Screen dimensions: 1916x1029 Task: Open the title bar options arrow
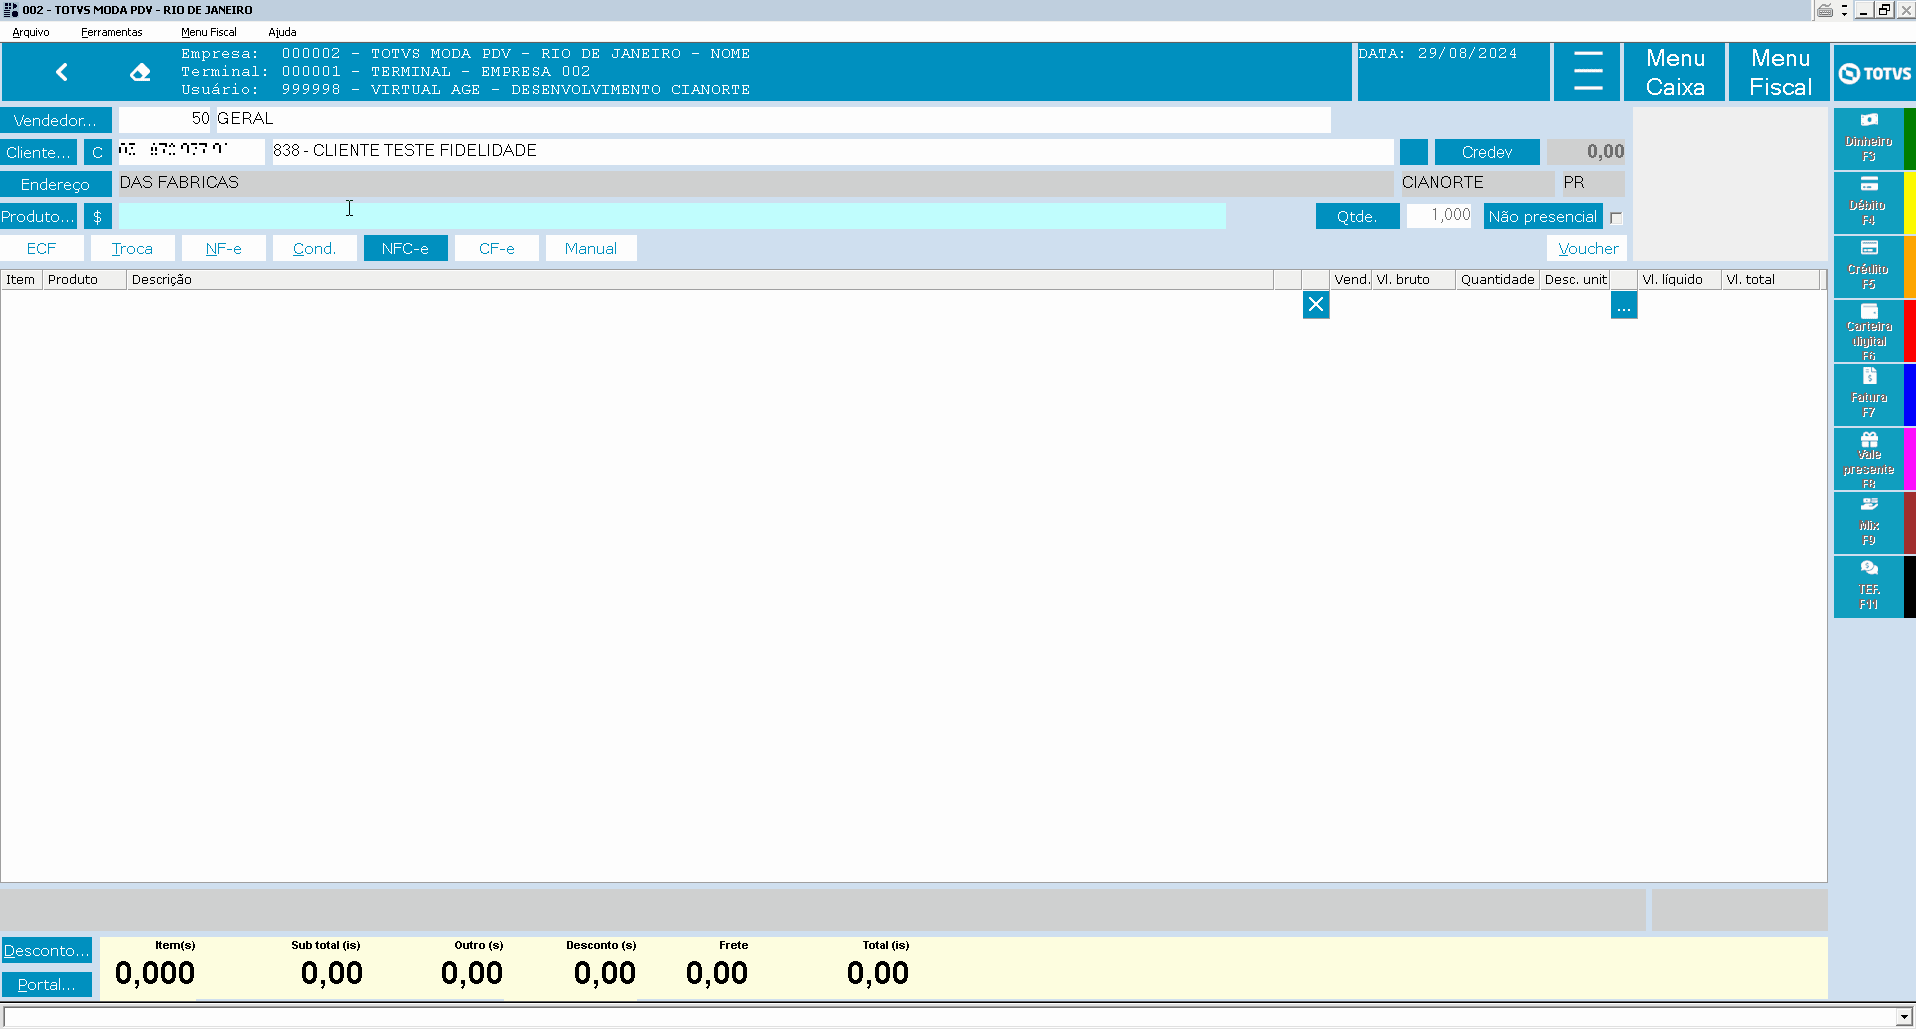(x=1844, y=10)
